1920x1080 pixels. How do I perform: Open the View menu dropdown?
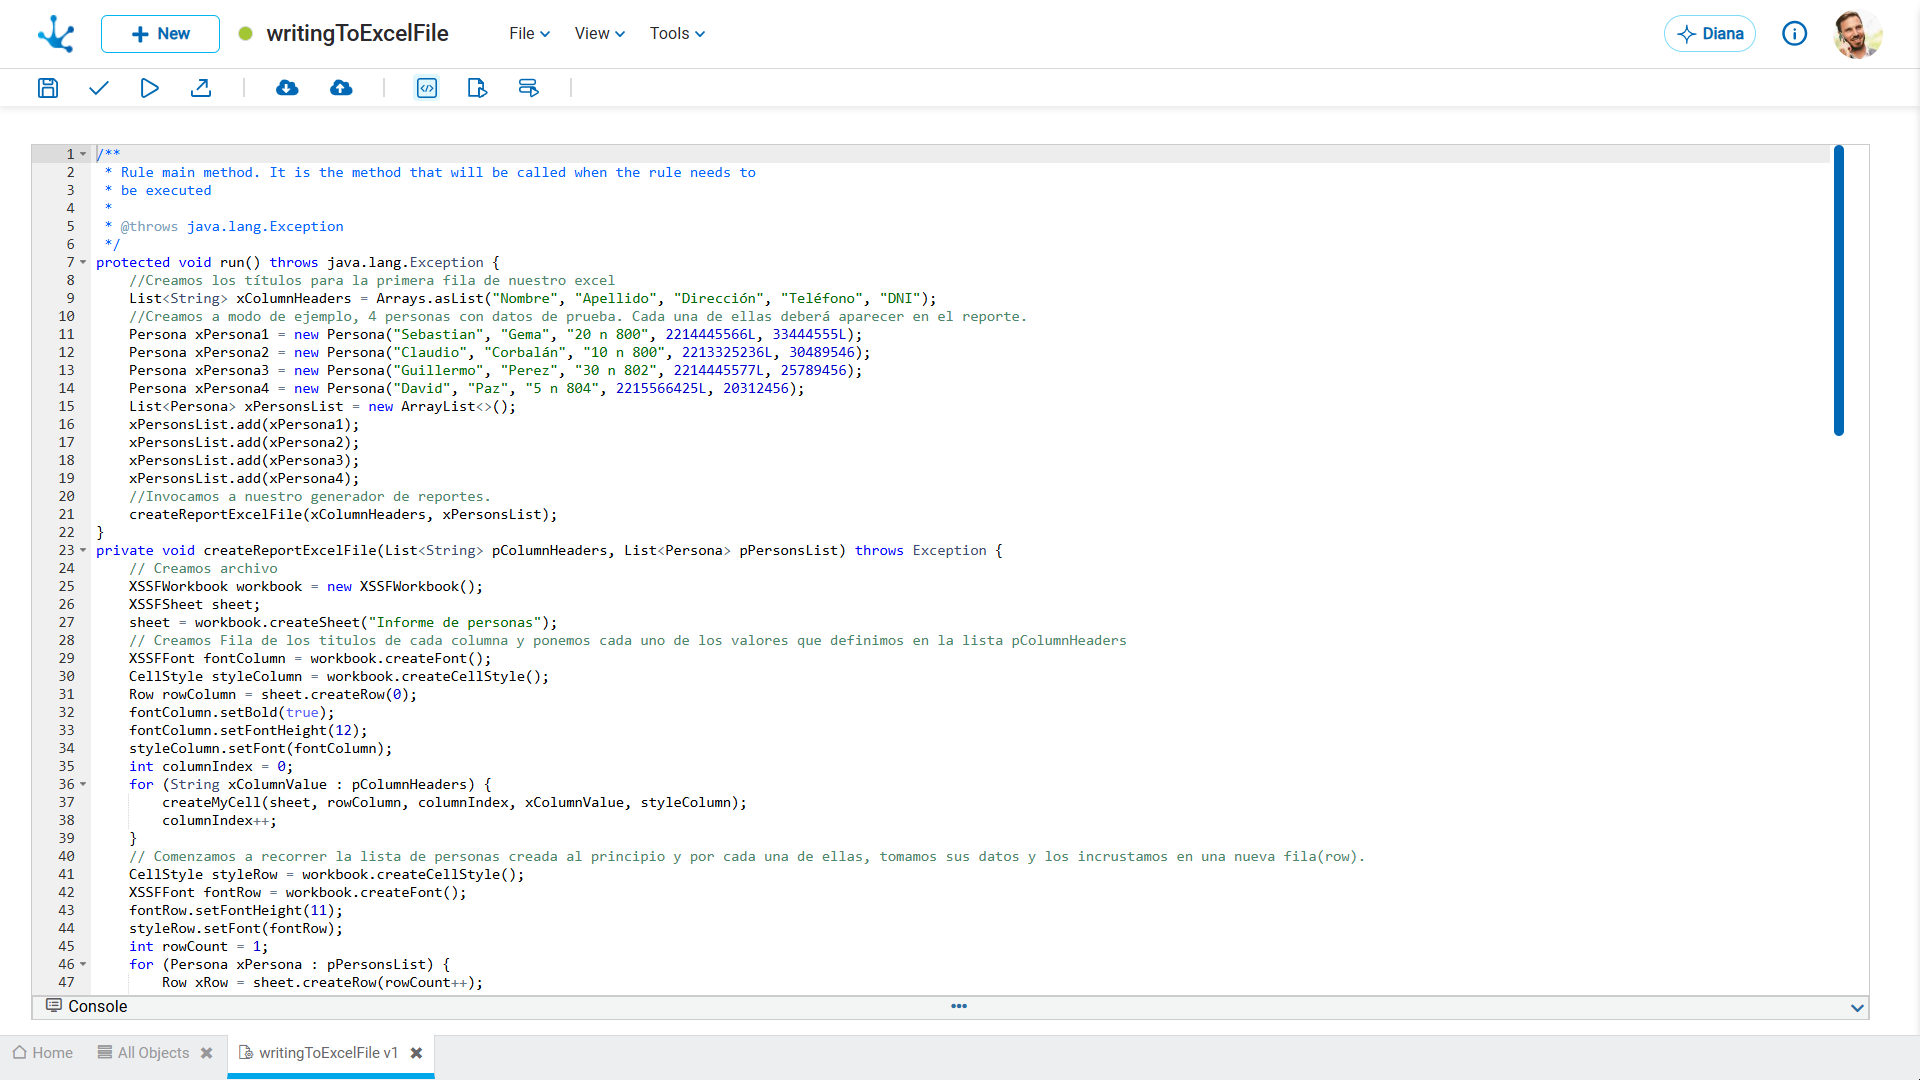(x=600, y=34)
